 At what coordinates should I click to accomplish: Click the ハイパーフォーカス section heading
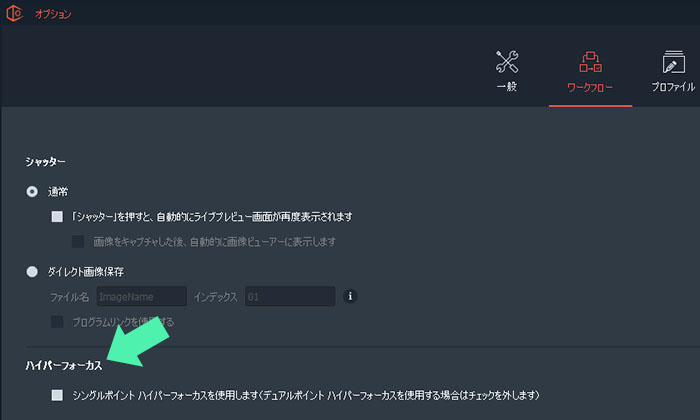click(x=64, y=366)
